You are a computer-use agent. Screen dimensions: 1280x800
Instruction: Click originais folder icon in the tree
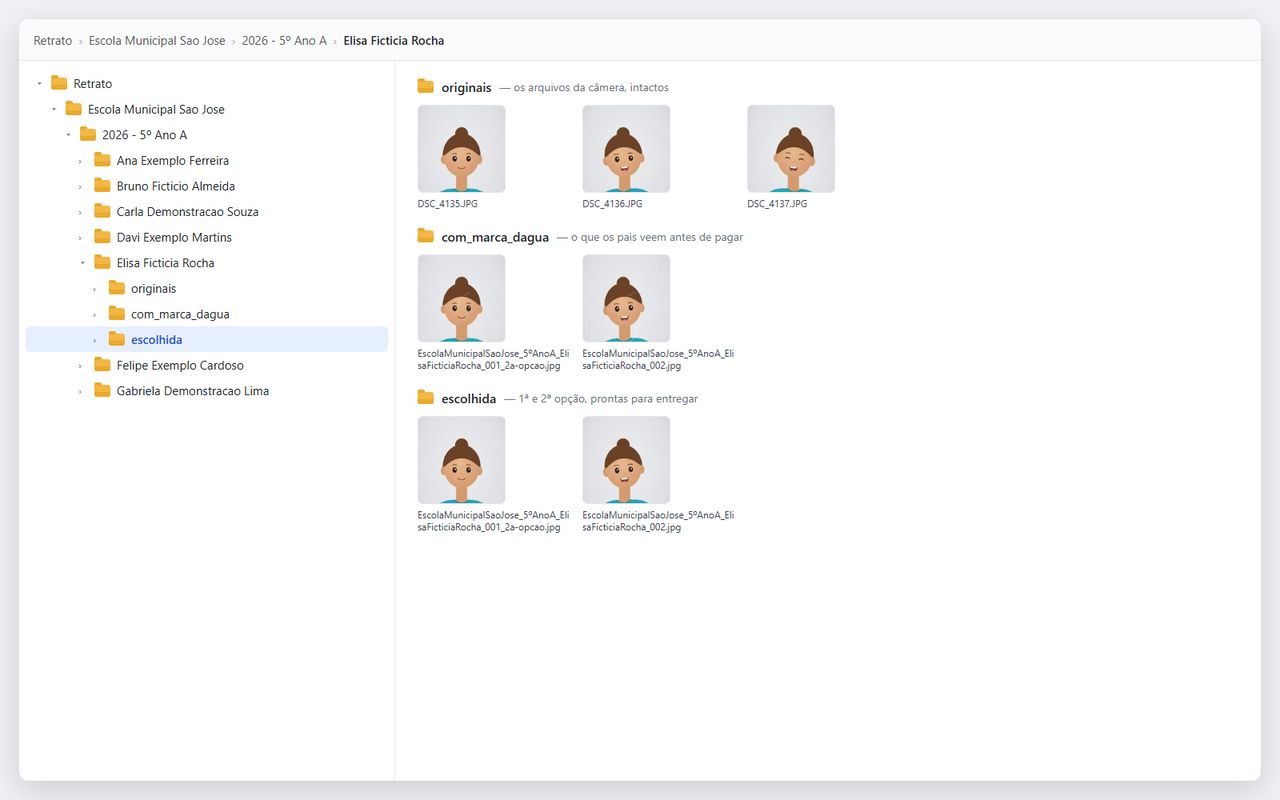(x=117, y=288)
